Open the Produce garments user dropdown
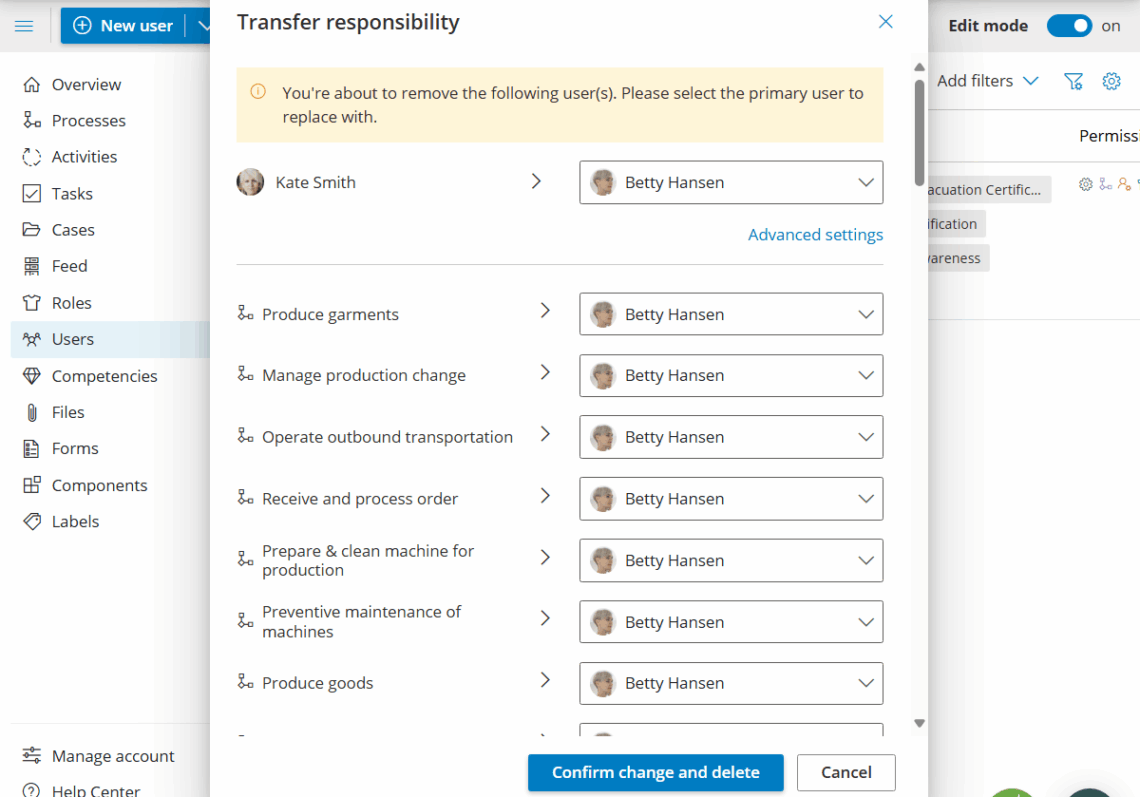This screenshot has height=797, width=1140. (731, 314)
